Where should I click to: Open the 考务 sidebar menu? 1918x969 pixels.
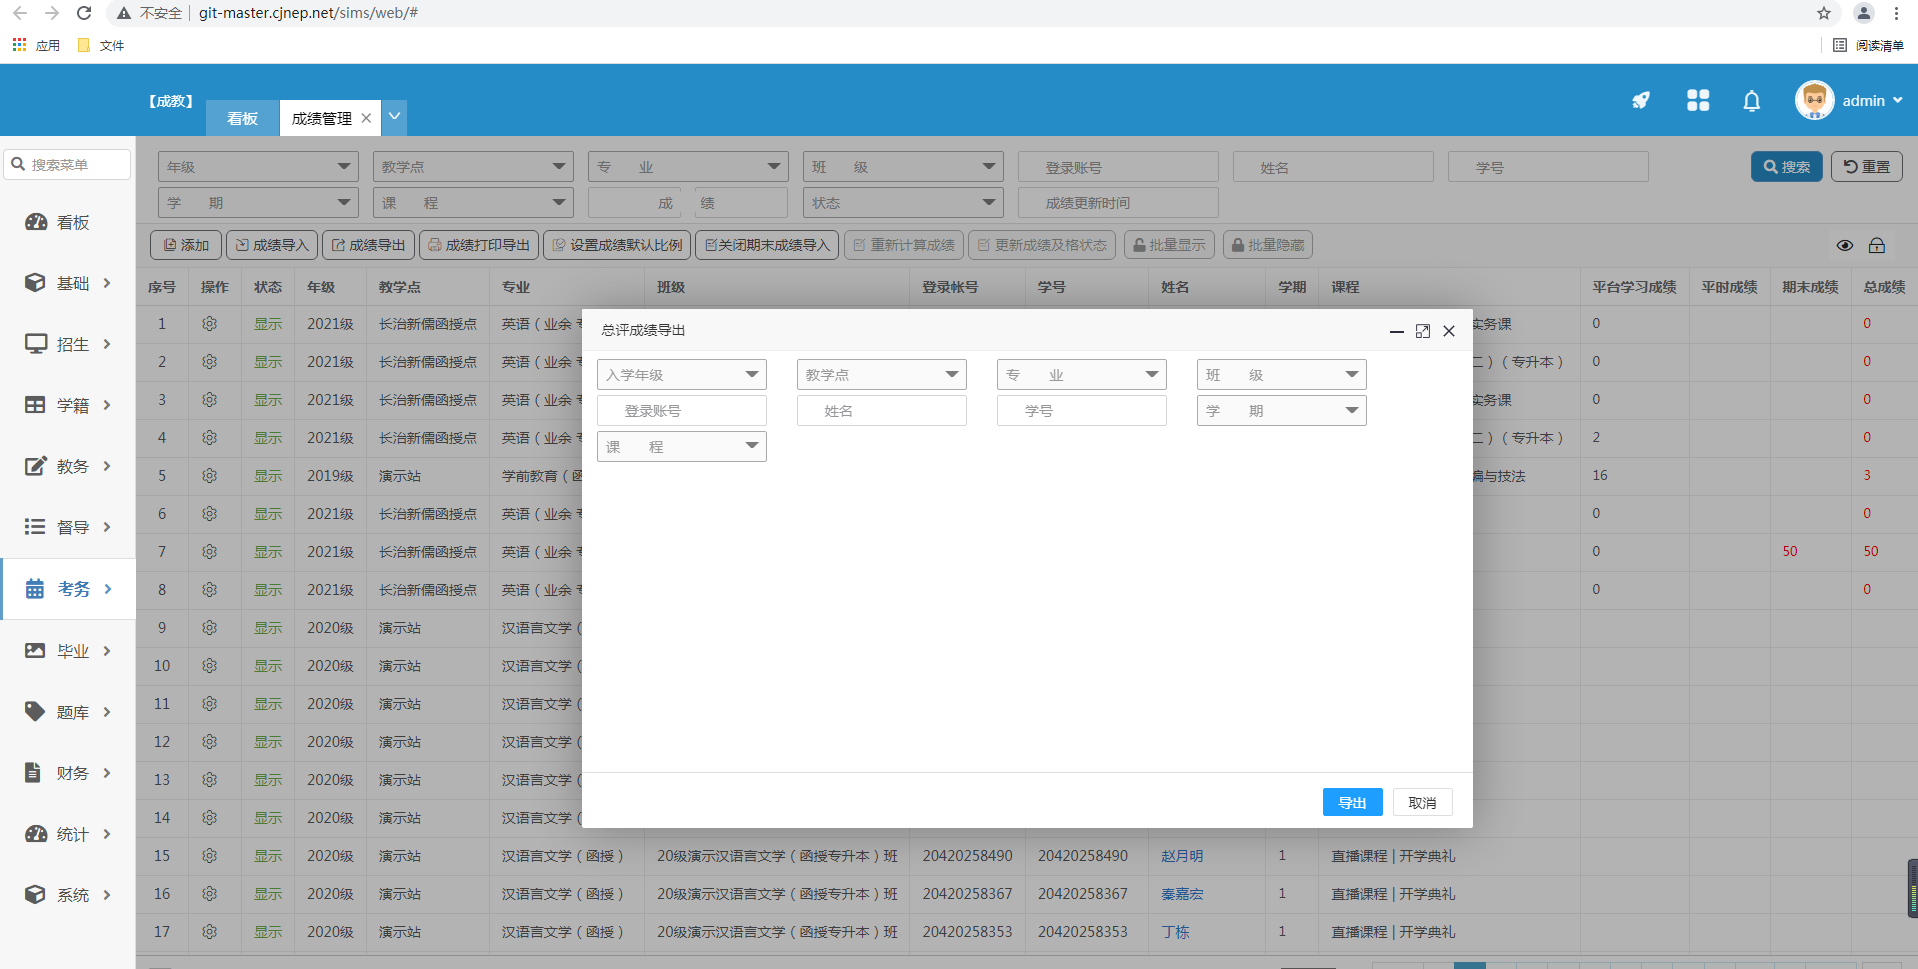point(68,589)
